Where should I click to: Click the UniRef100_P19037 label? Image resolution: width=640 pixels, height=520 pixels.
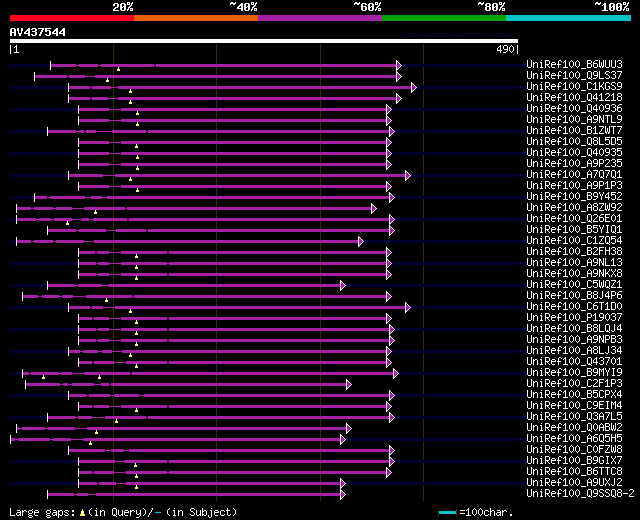pyautogui.click(x=574, y=318)
